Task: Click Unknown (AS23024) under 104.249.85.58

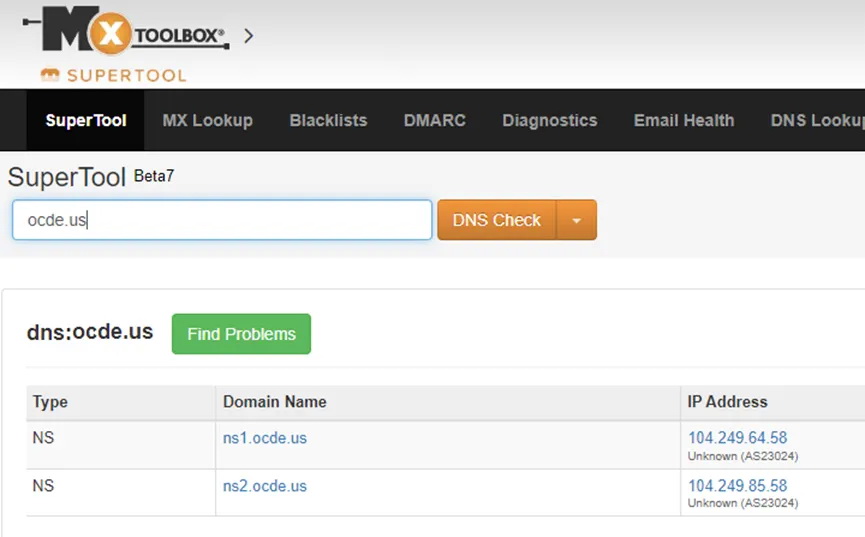Action: pyautogui.click(x=743, y=503)
